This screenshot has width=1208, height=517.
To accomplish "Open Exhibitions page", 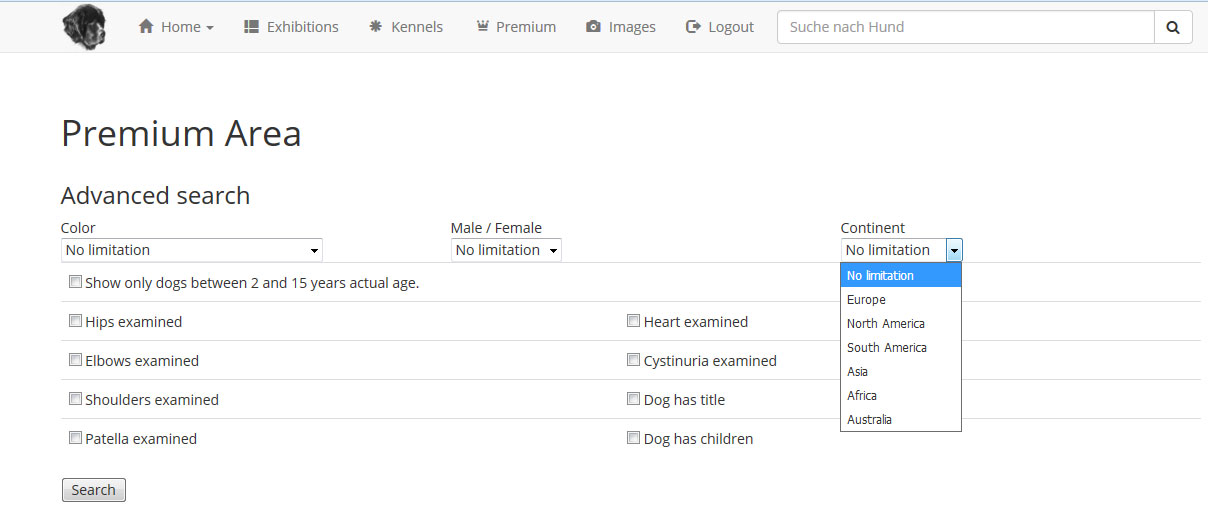I will [291, 27].
